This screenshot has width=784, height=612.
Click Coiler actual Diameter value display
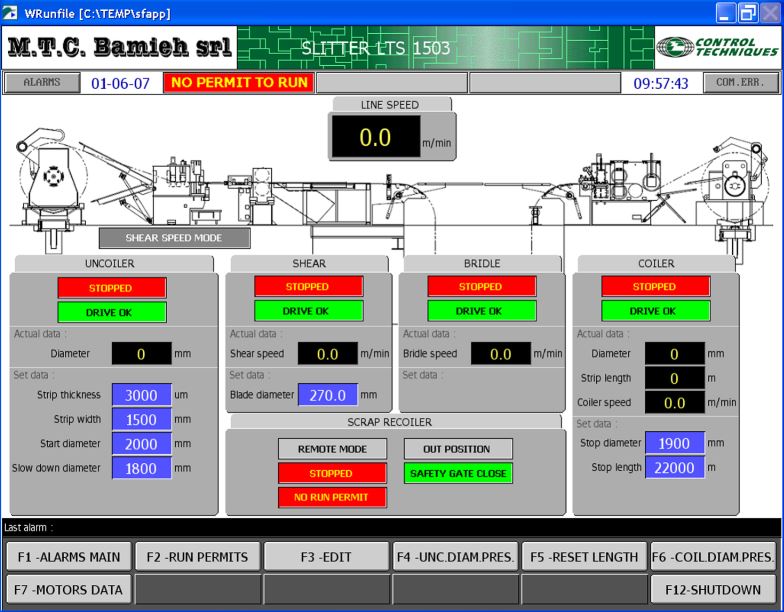pos(674,354)
